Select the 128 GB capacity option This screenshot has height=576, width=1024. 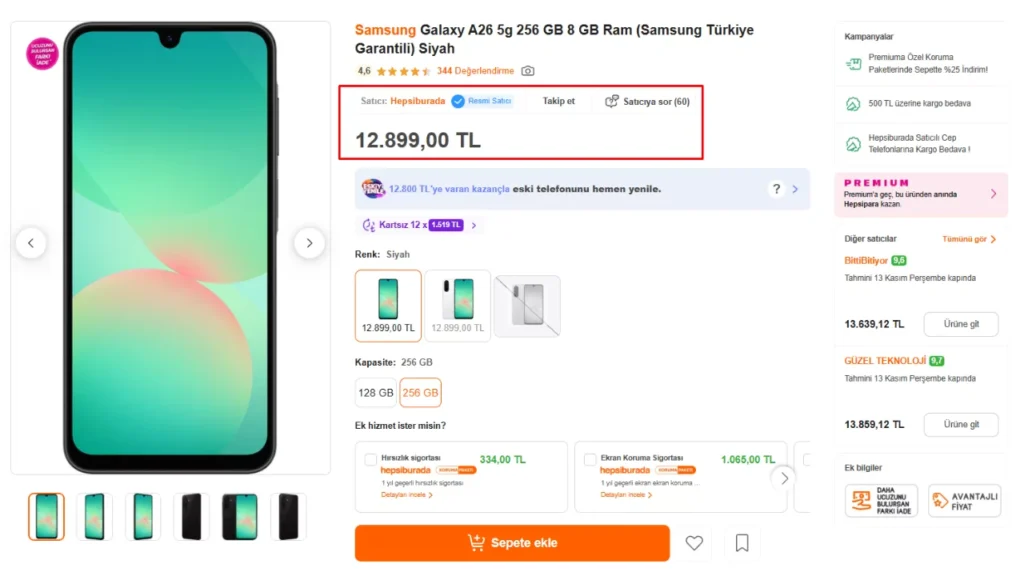375,393
